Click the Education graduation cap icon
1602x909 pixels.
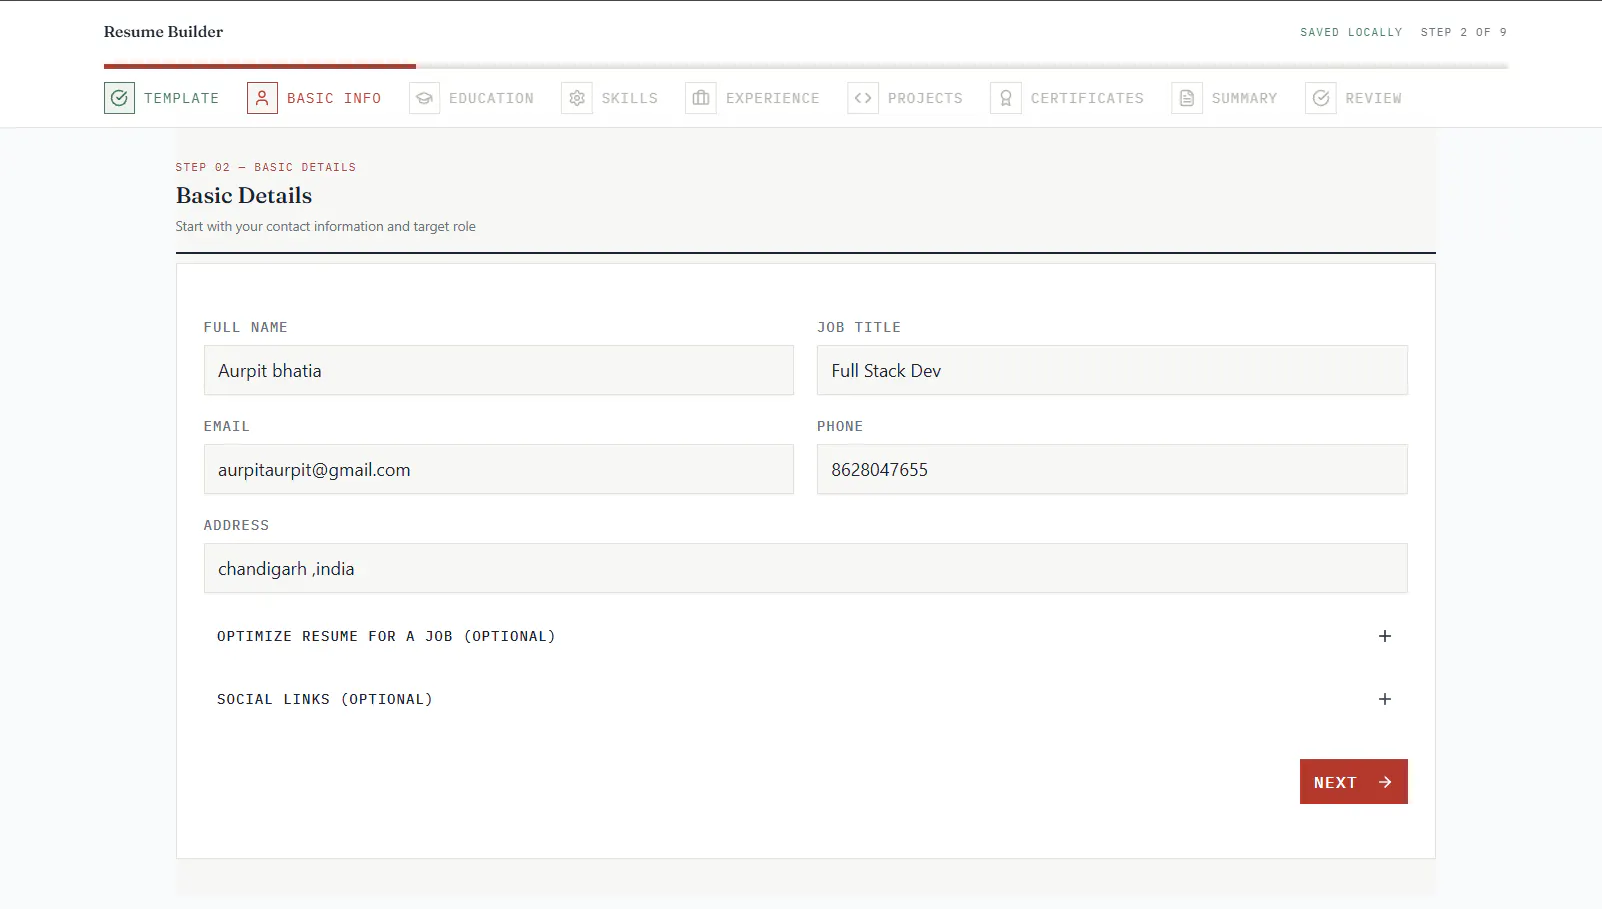424,98
